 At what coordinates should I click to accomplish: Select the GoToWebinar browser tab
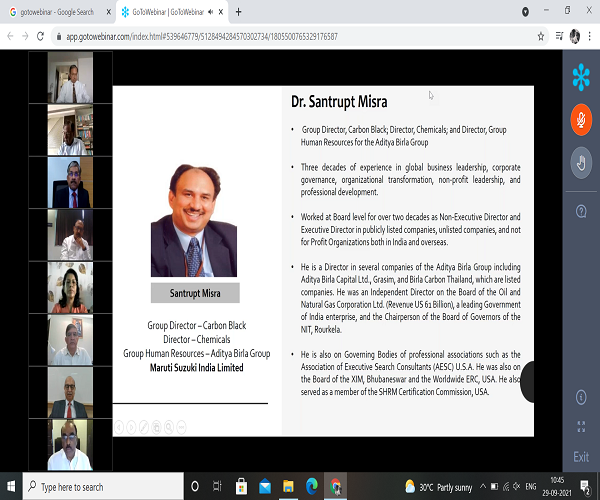click(168, 12)
